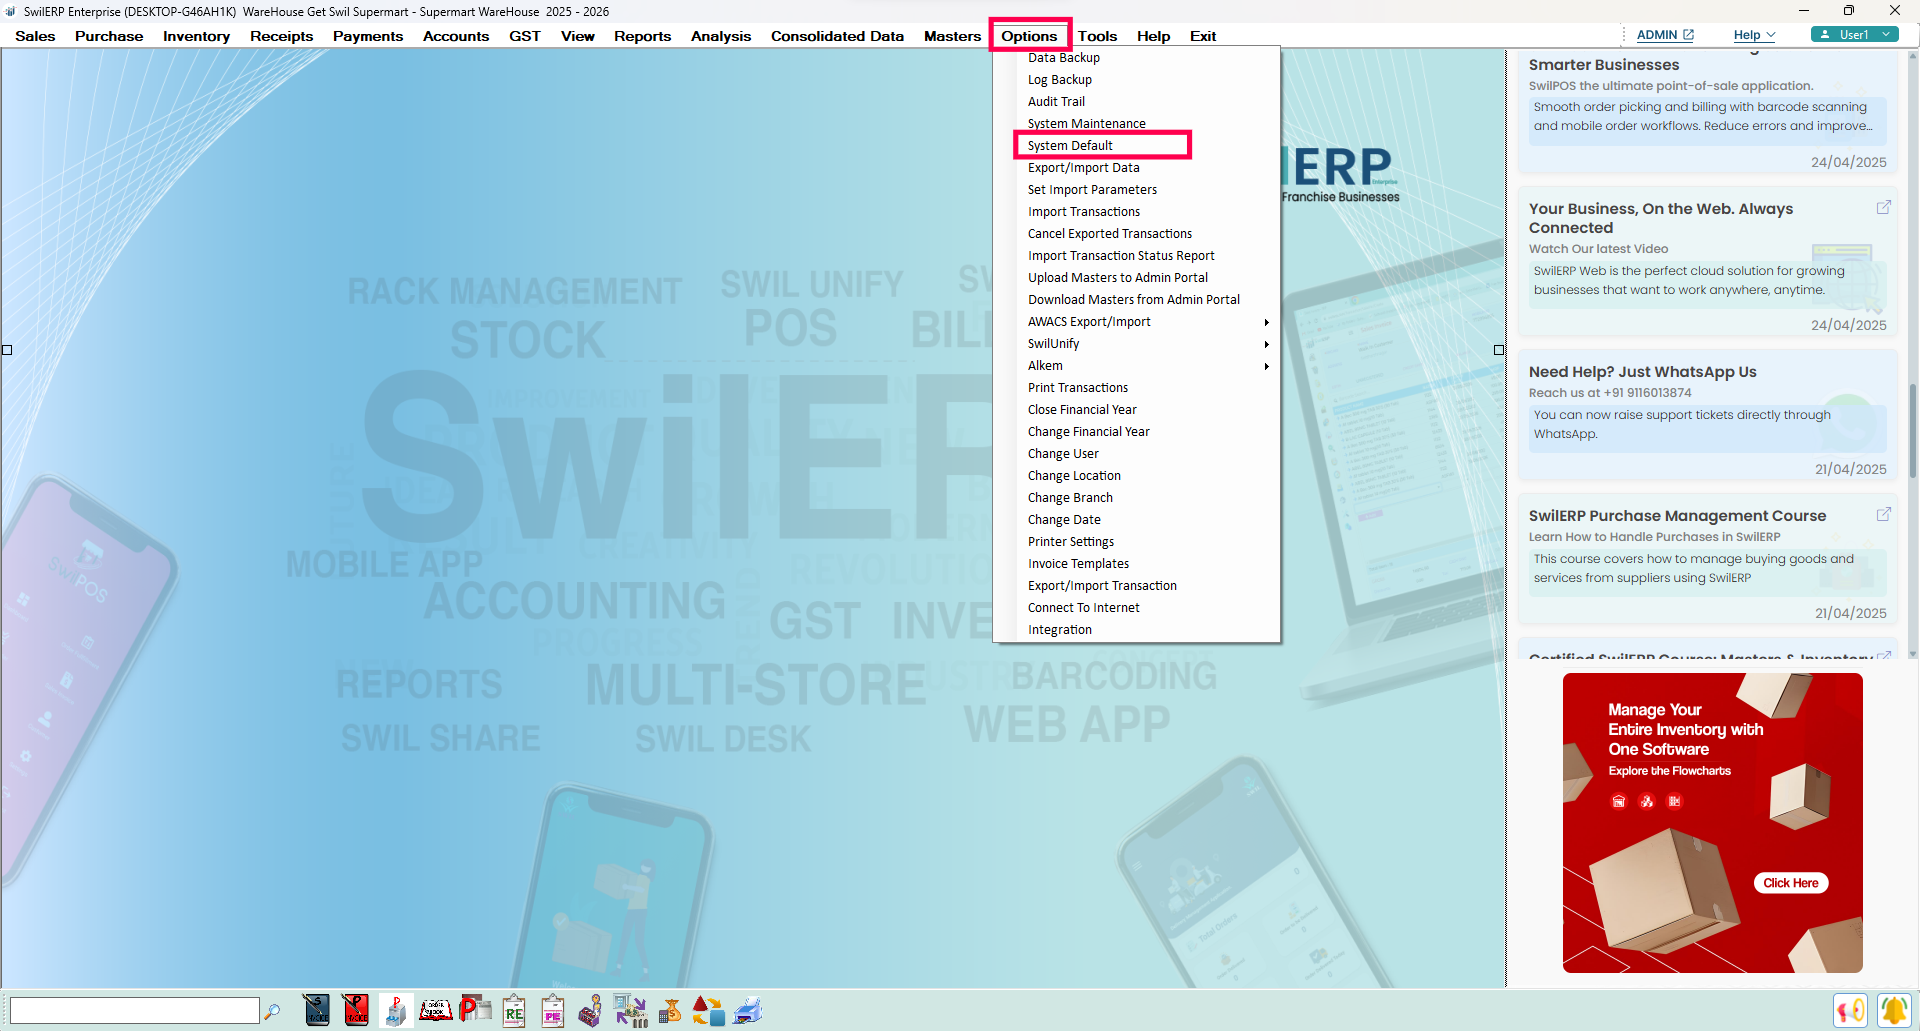This screenshot has width=1920, height=1031.
Task: Click the 'Manage Your Entire Inventory' ad banner
Action: (x=1712, y=822)
